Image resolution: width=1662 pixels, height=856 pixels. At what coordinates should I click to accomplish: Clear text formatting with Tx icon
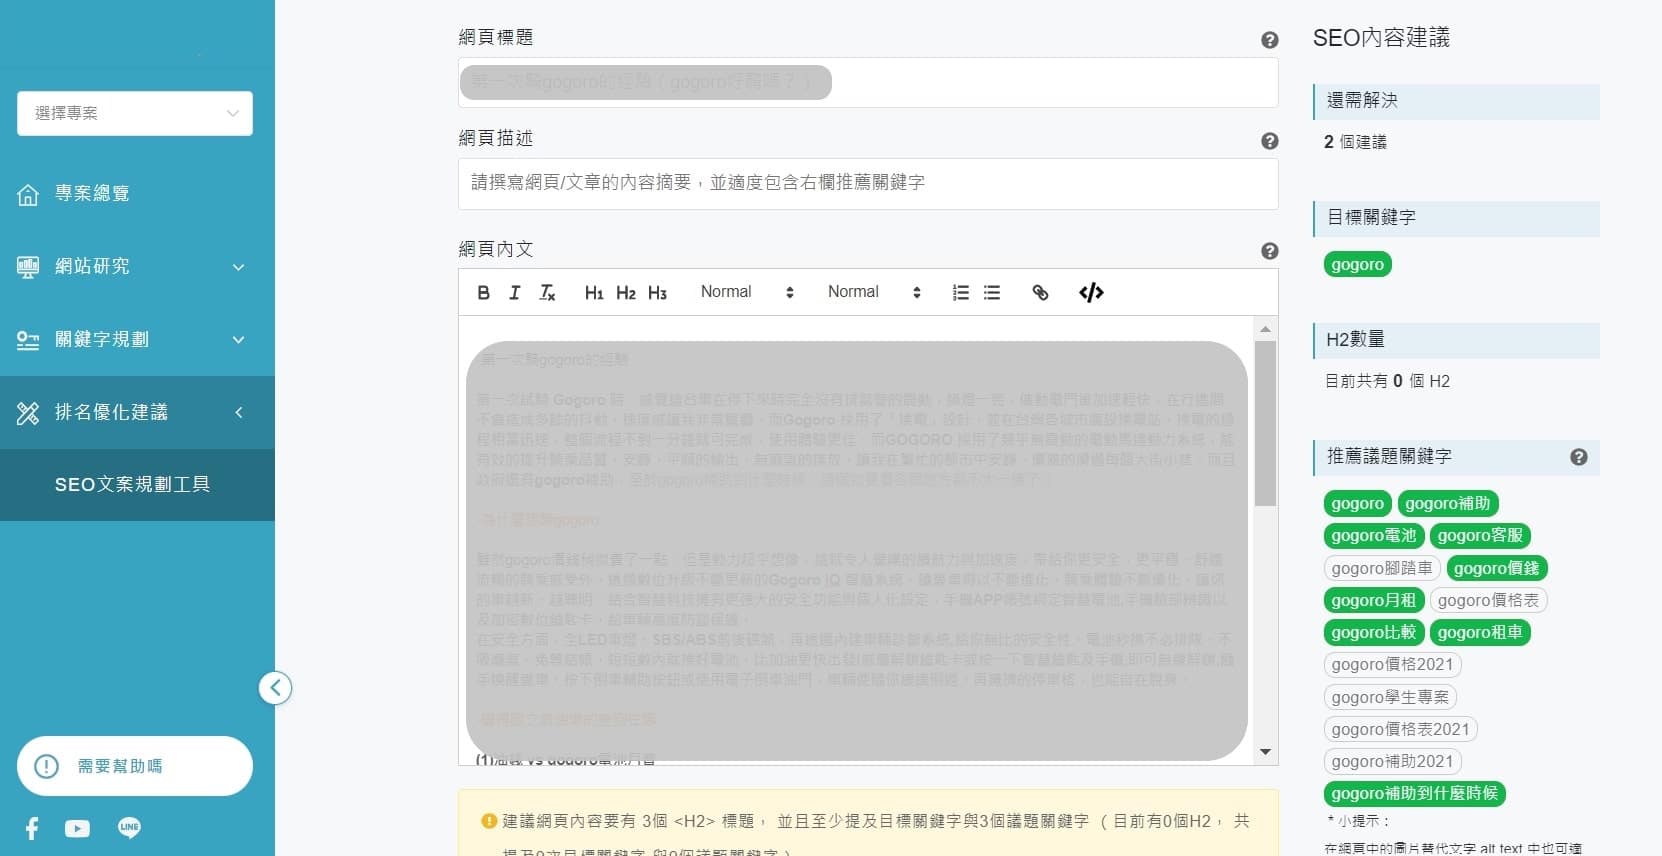(x=547, y=292)
